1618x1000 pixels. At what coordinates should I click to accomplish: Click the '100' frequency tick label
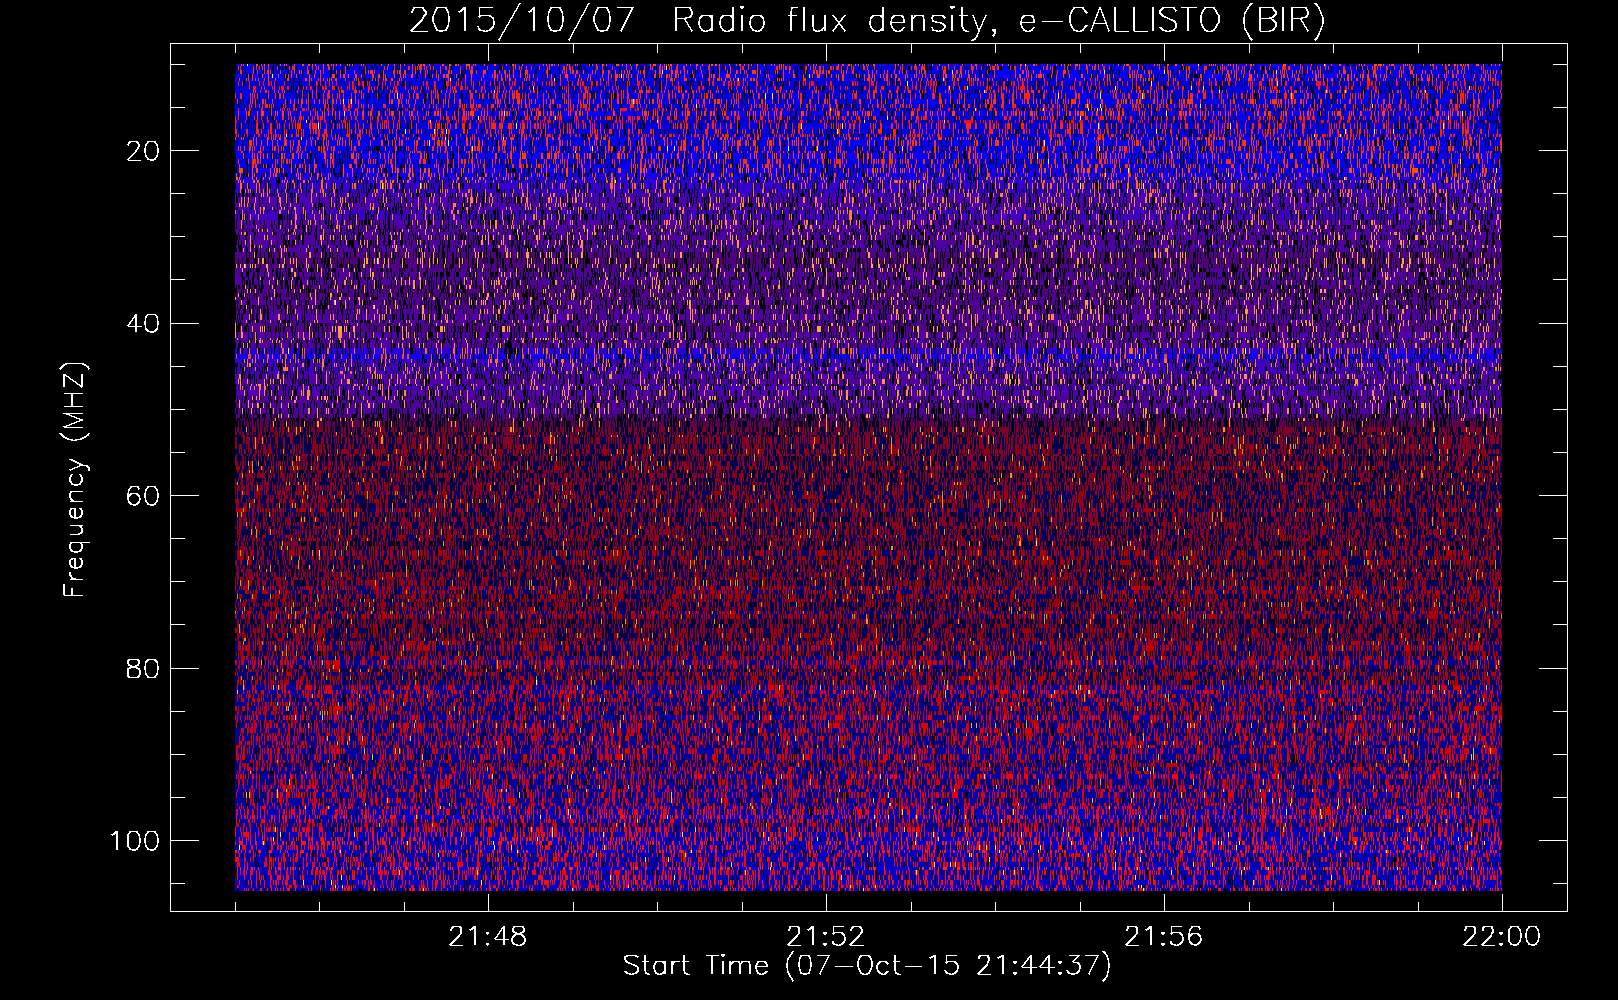135,841
